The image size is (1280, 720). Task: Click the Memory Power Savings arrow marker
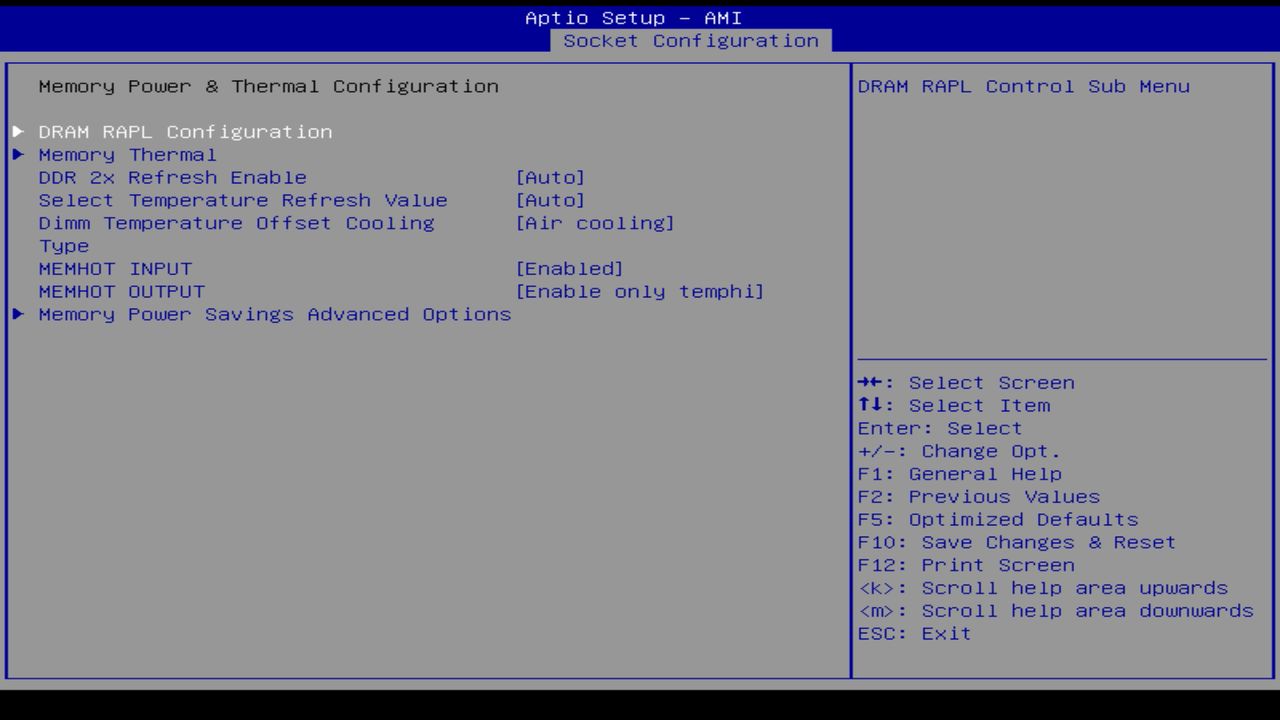click(17, 314)
